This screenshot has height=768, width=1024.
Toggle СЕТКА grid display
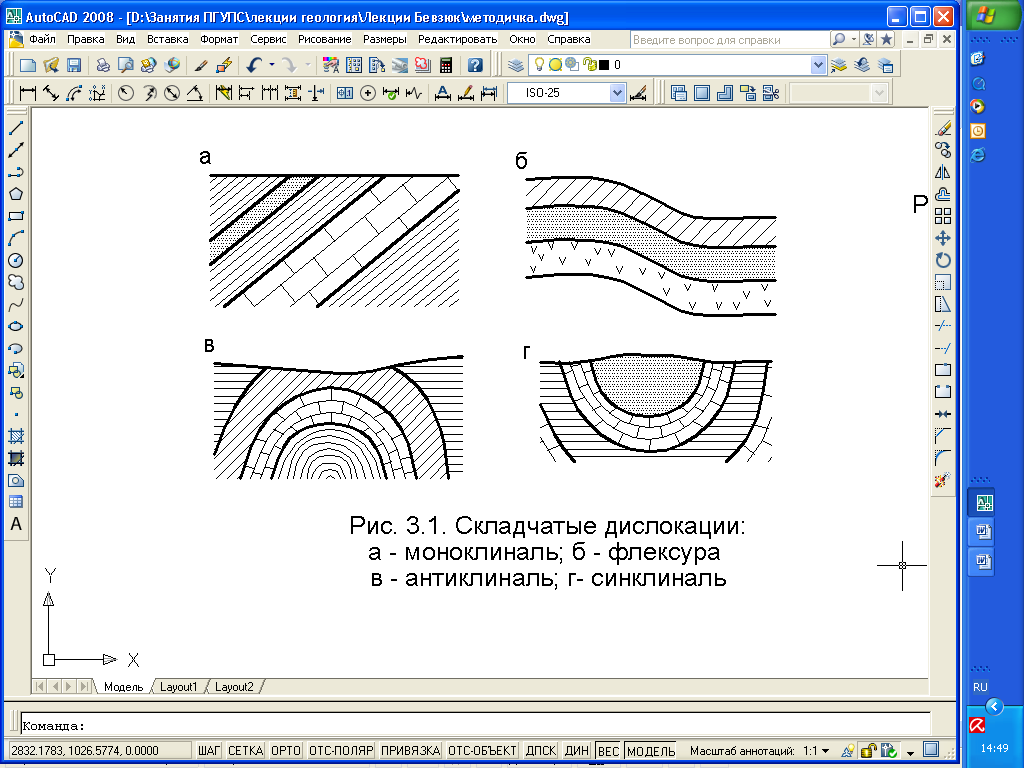(245, 750)
